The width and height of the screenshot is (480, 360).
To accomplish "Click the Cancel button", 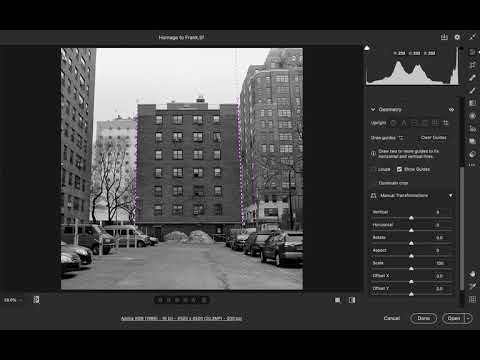I will coord(392,318).
